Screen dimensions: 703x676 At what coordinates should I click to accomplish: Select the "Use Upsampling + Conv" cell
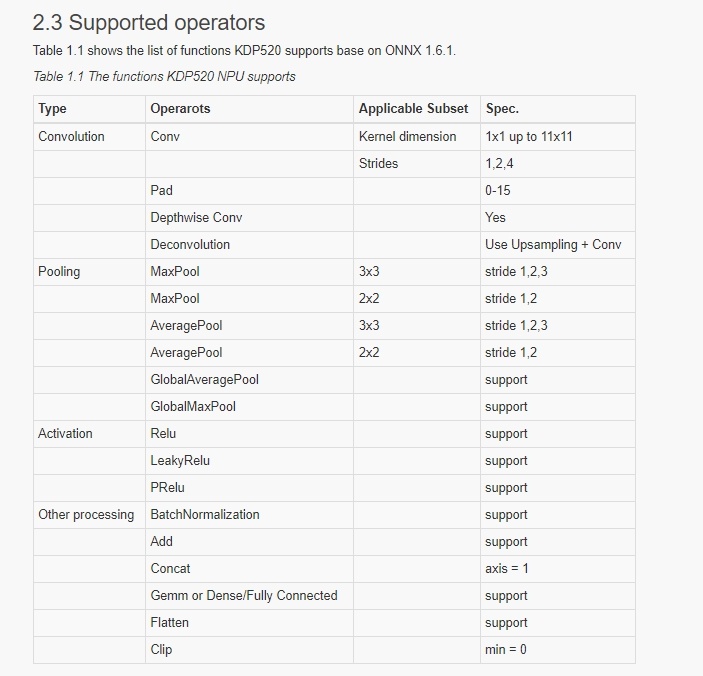point(553,244)
